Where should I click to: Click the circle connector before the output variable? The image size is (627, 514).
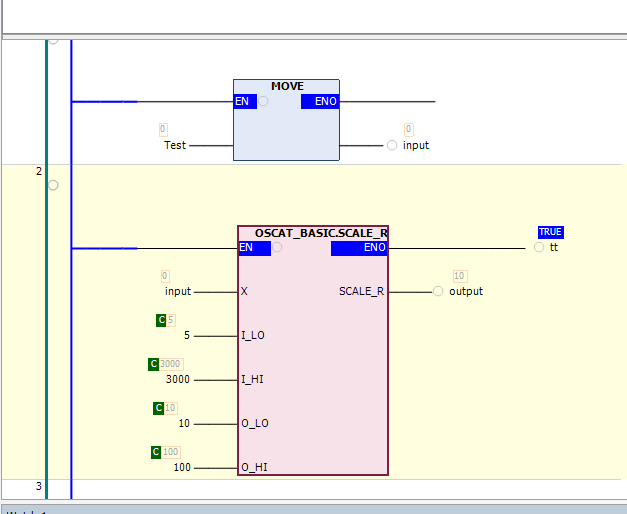coord(438,291)
